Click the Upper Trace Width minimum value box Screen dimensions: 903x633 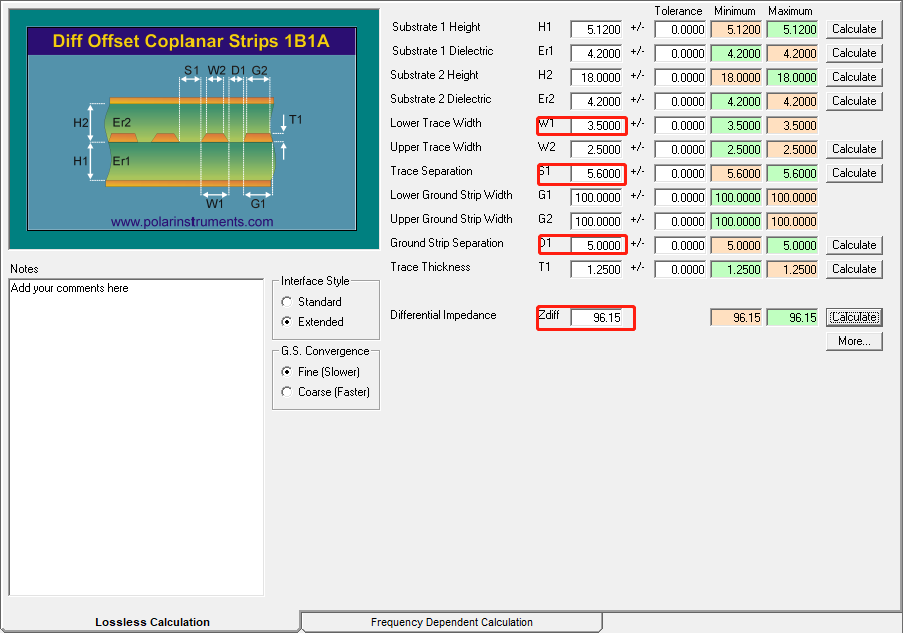[735, 150]
